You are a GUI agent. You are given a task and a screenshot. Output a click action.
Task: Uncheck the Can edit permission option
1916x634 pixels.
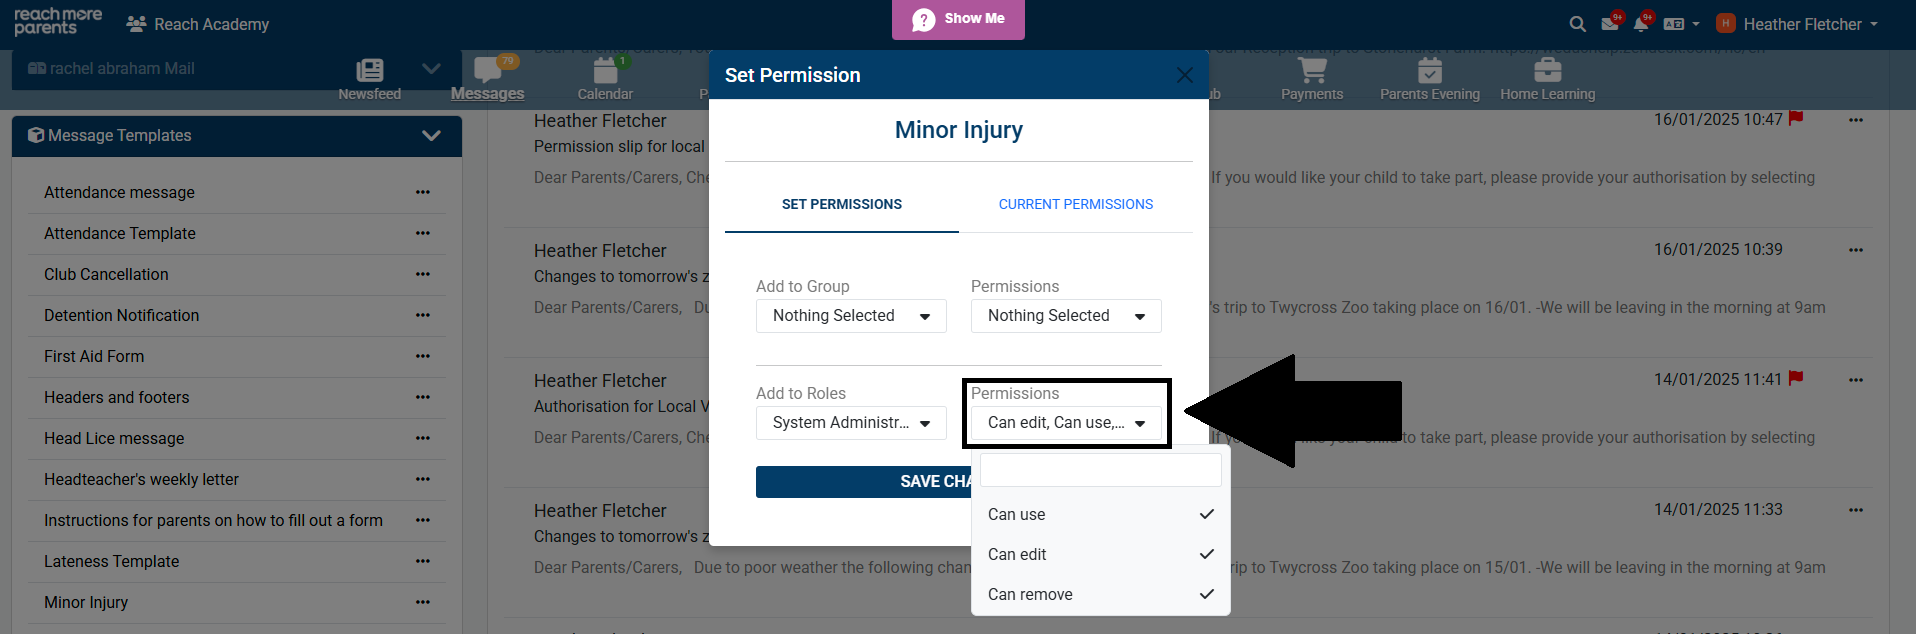tap(1100, 554)
